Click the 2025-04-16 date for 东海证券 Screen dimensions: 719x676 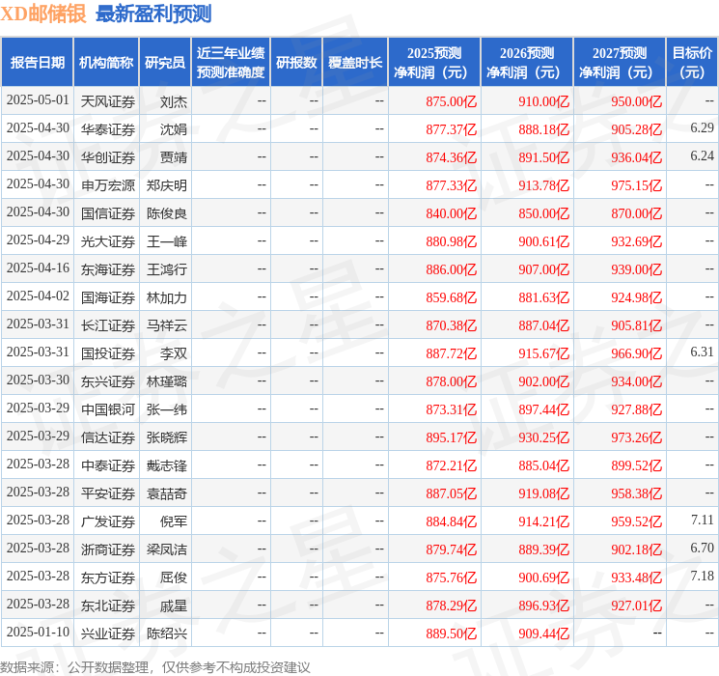38,268
